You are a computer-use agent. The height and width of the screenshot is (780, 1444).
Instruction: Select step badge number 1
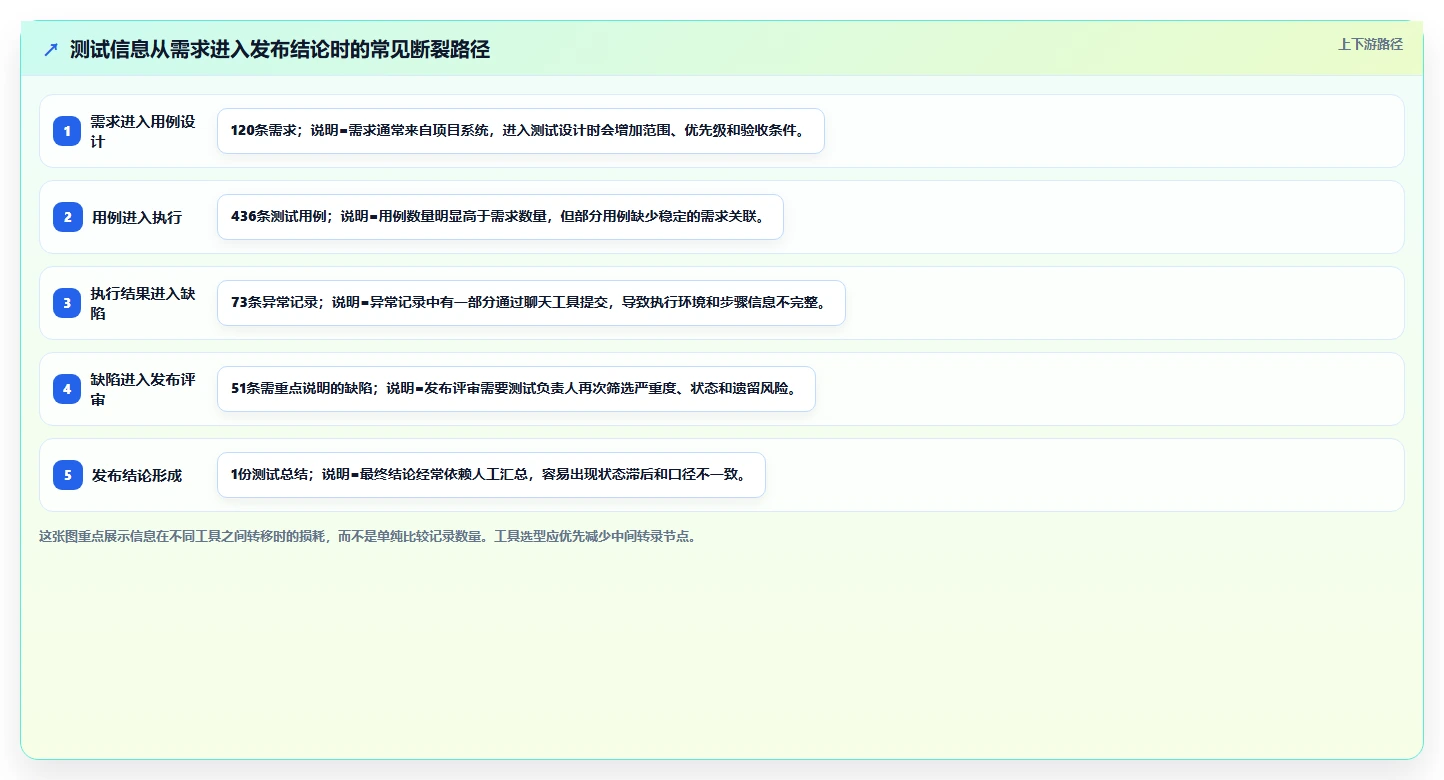68,131
